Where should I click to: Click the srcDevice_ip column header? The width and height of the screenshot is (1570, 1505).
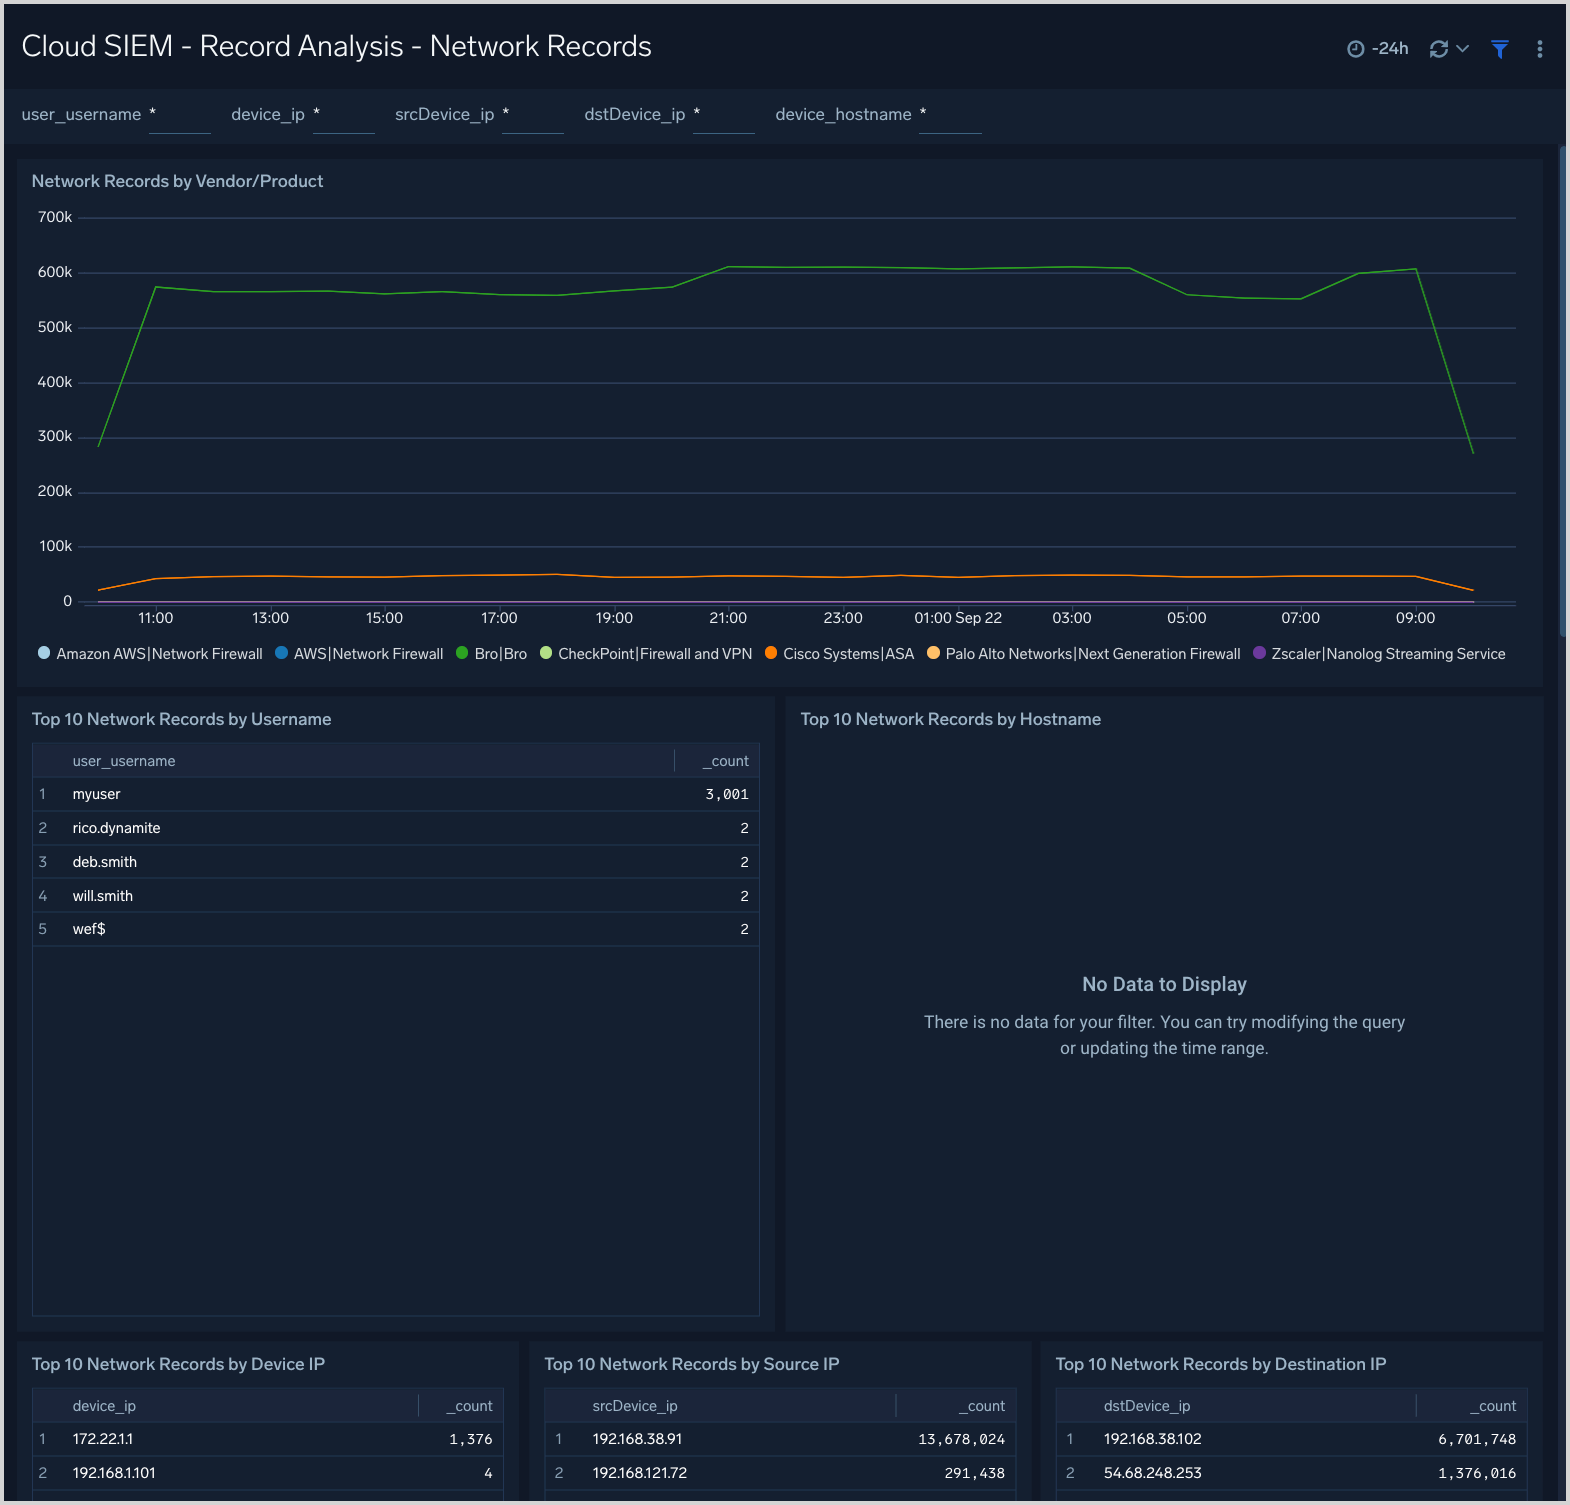click(x=634, y=1406)
